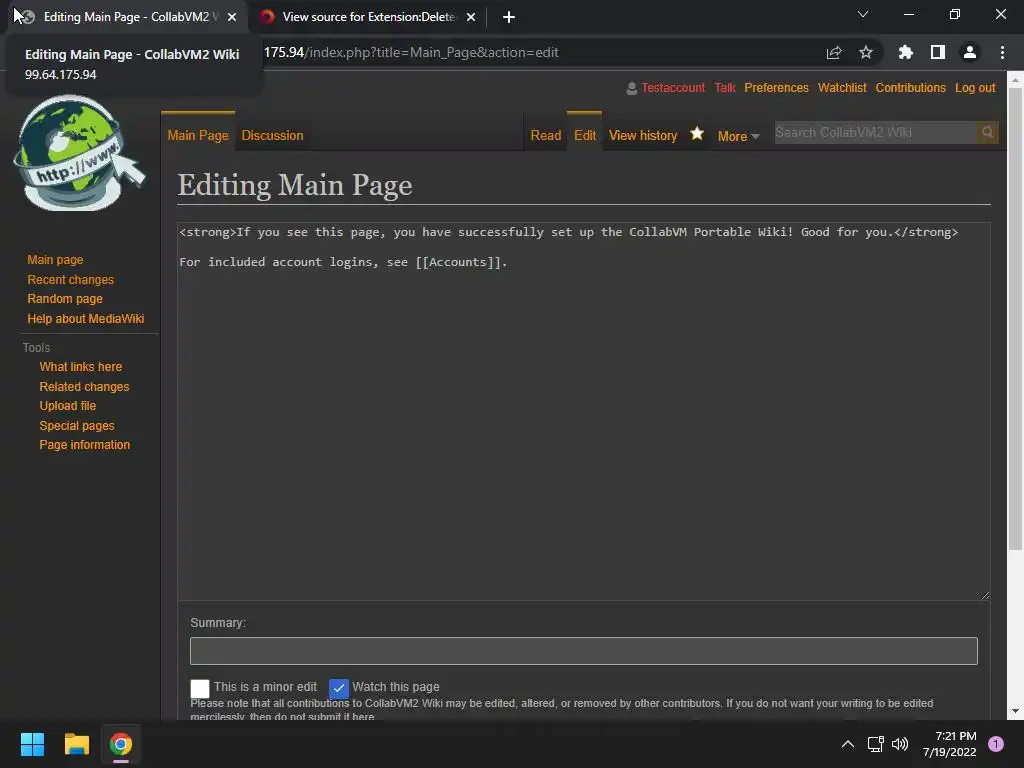1024x768 pixels.
Task: Open Random page in sidebar
Action: [x=65, y=298]
